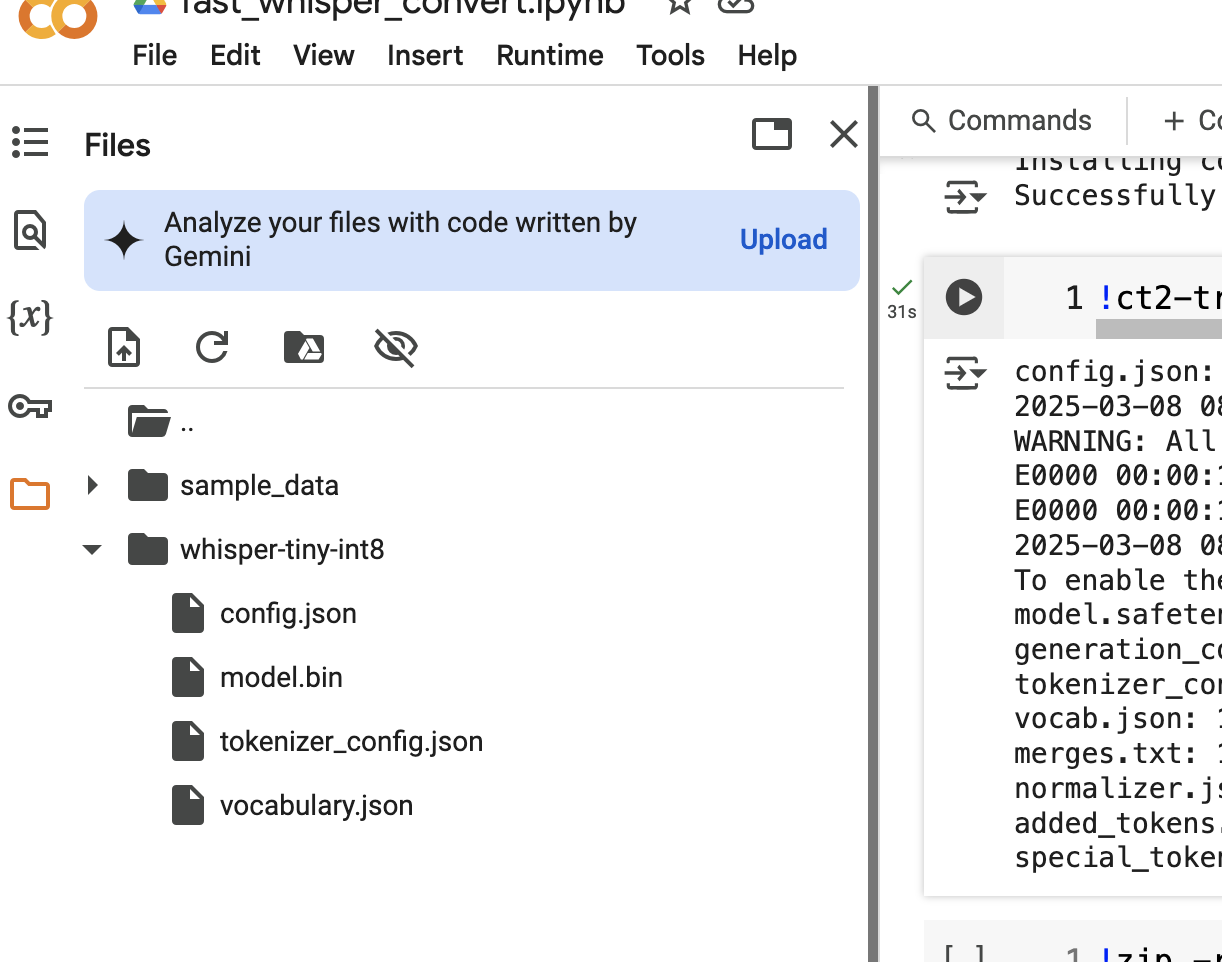Open the Commands search button
The height and width of the screenshot is (962, 1222).
1002,121
